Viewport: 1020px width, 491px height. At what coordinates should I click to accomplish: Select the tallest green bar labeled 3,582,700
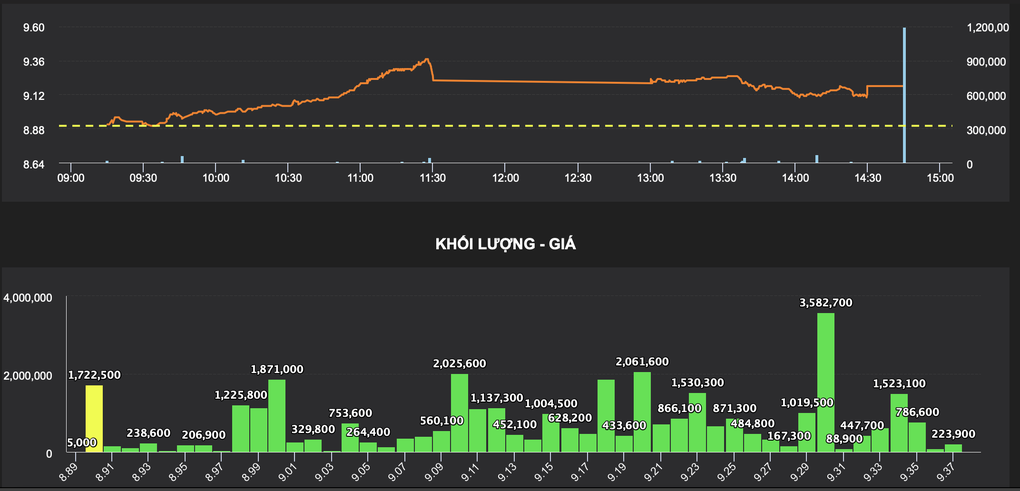(x=825, y=383)
